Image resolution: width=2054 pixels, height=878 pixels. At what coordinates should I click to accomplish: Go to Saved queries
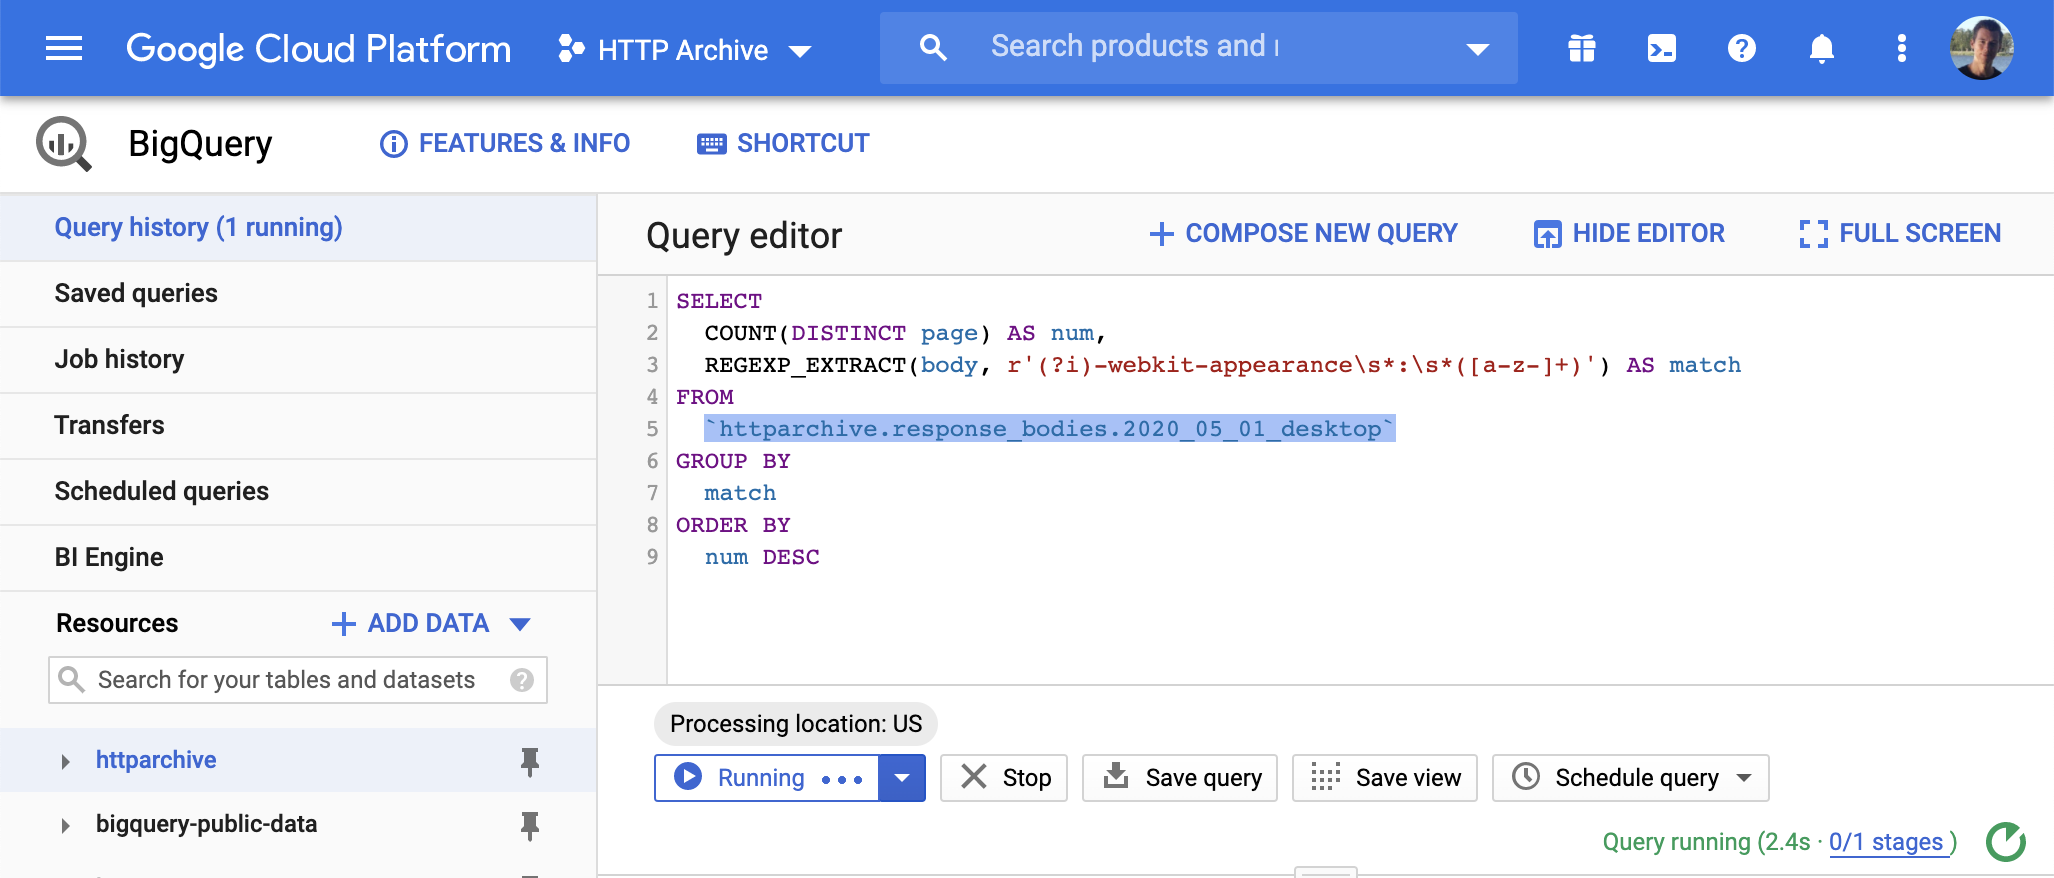coord(298,293)
